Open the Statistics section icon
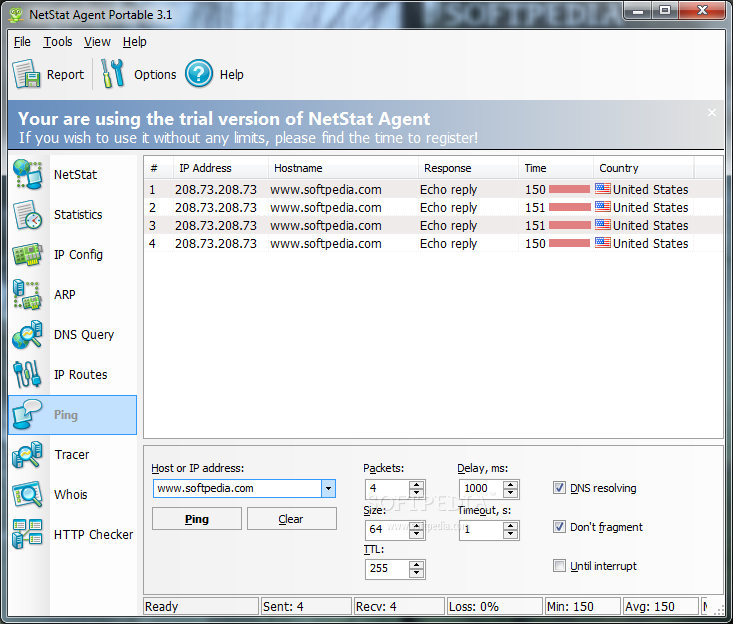This screenshot has height=624, width=733. 28,215
